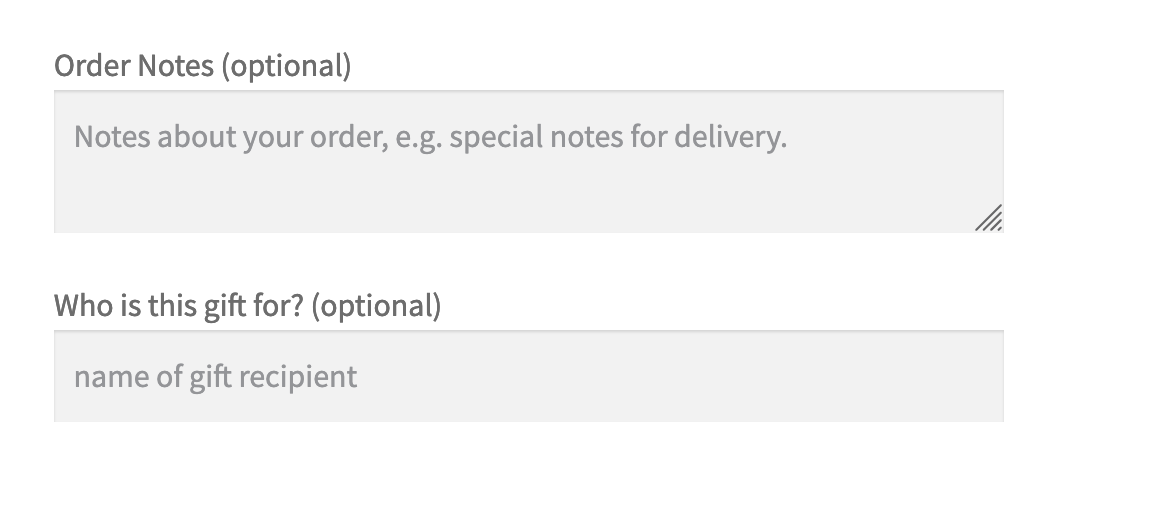
Task: Click the gift recipient name field
Action: [528, 376]
